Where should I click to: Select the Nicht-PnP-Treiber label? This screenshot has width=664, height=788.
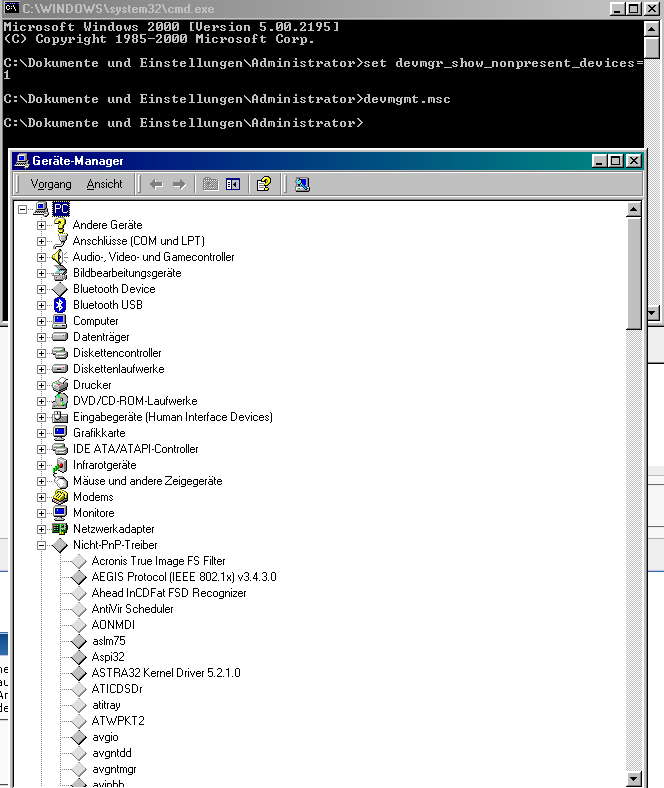click(x=115, y=545)
